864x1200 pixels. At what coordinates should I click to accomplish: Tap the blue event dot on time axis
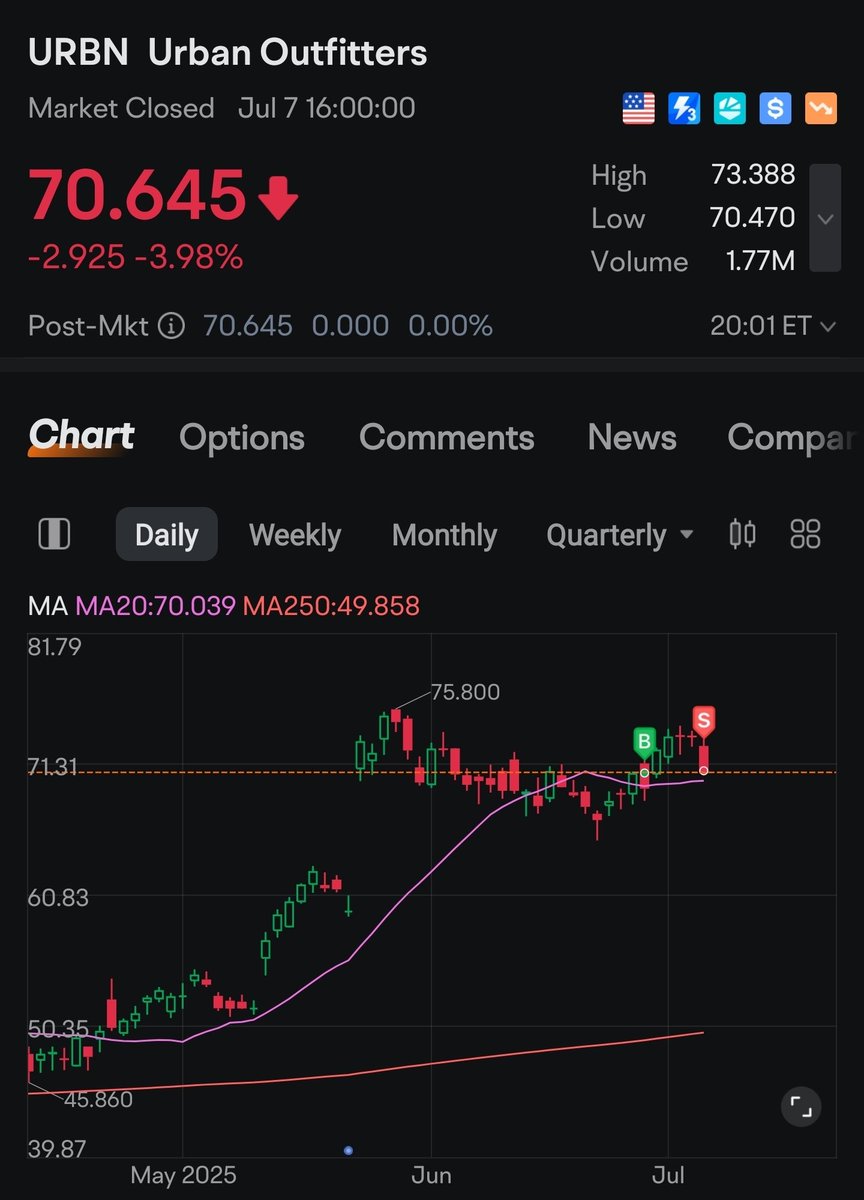click(348, 1151)
